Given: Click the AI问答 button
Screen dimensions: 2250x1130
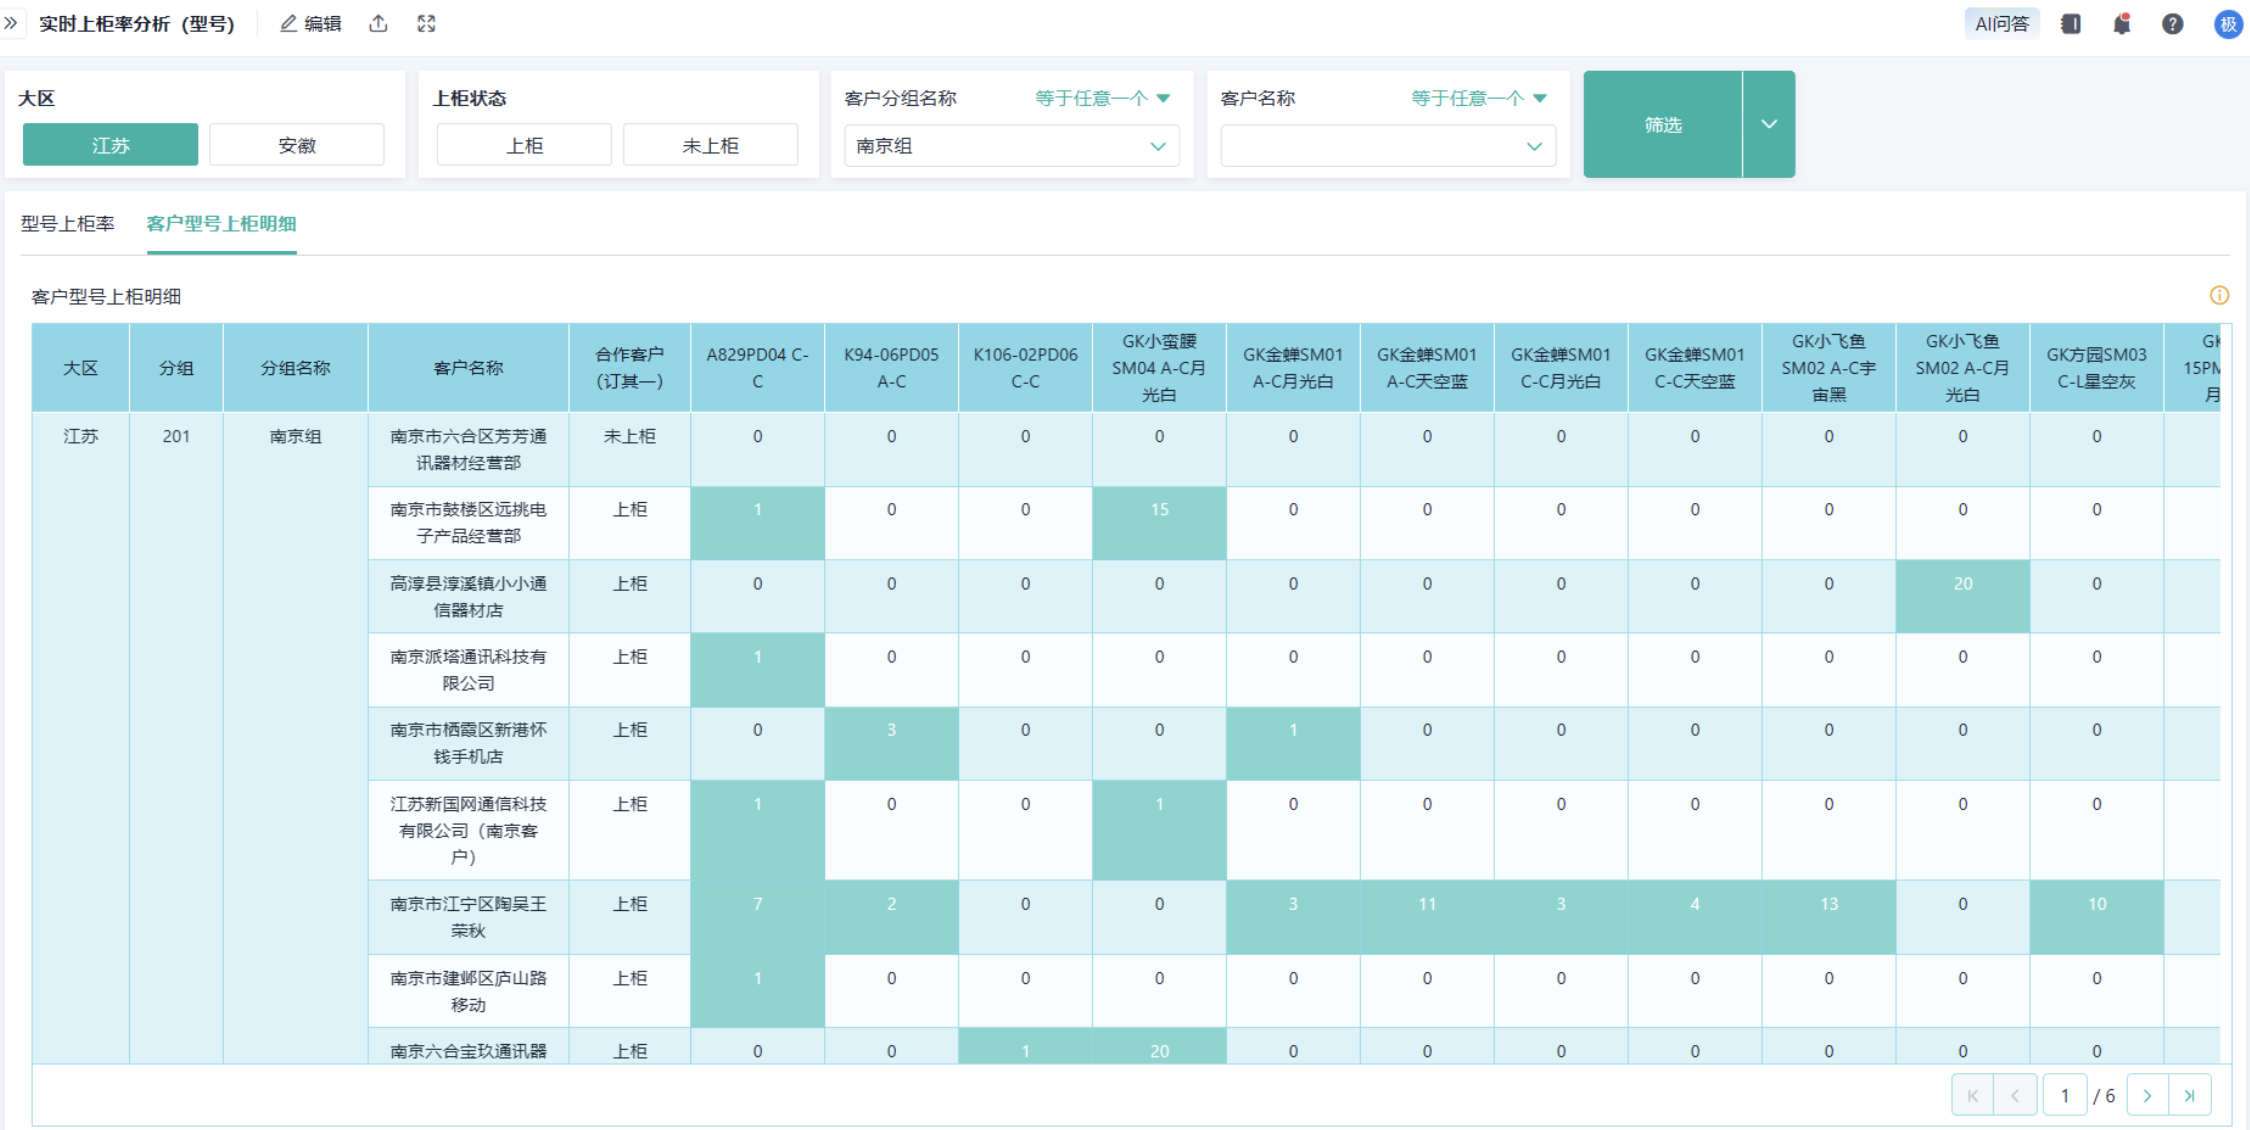Looking at the screenshot, I should (x=2001, y=24).
